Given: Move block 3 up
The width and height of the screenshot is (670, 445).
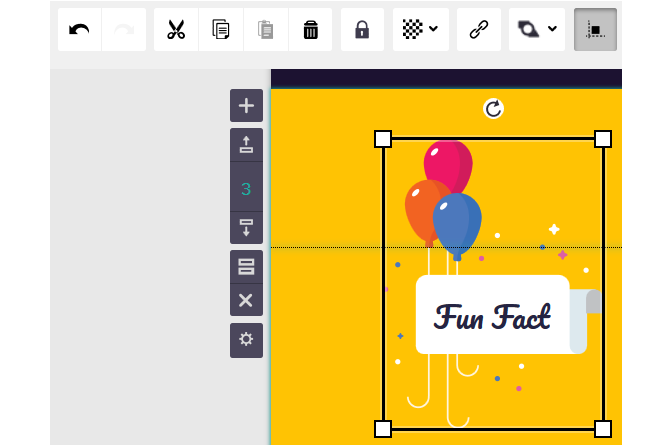Looking at the screenshot, I should tap(247, 145).
